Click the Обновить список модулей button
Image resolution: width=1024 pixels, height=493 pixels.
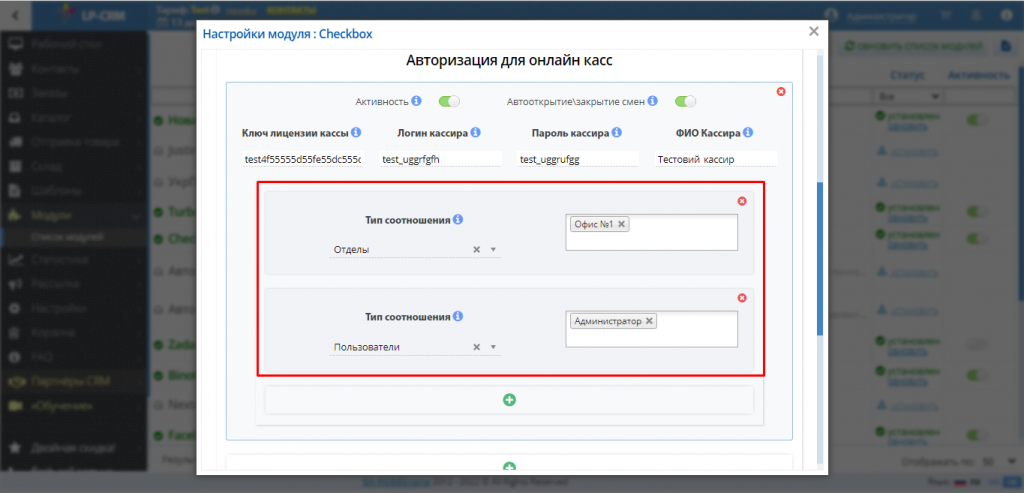click(x=914, y=46)
